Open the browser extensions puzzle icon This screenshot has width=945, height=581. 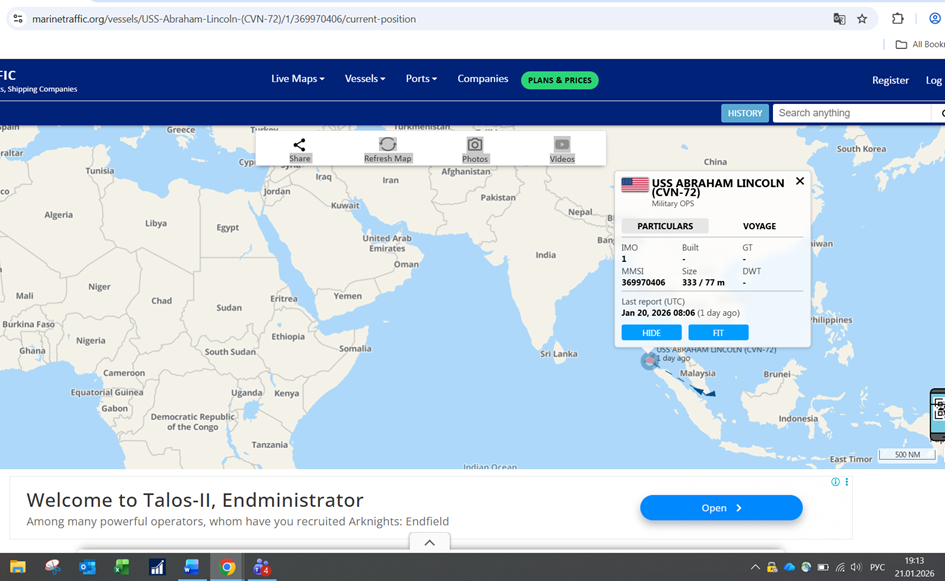click(897, 19)
